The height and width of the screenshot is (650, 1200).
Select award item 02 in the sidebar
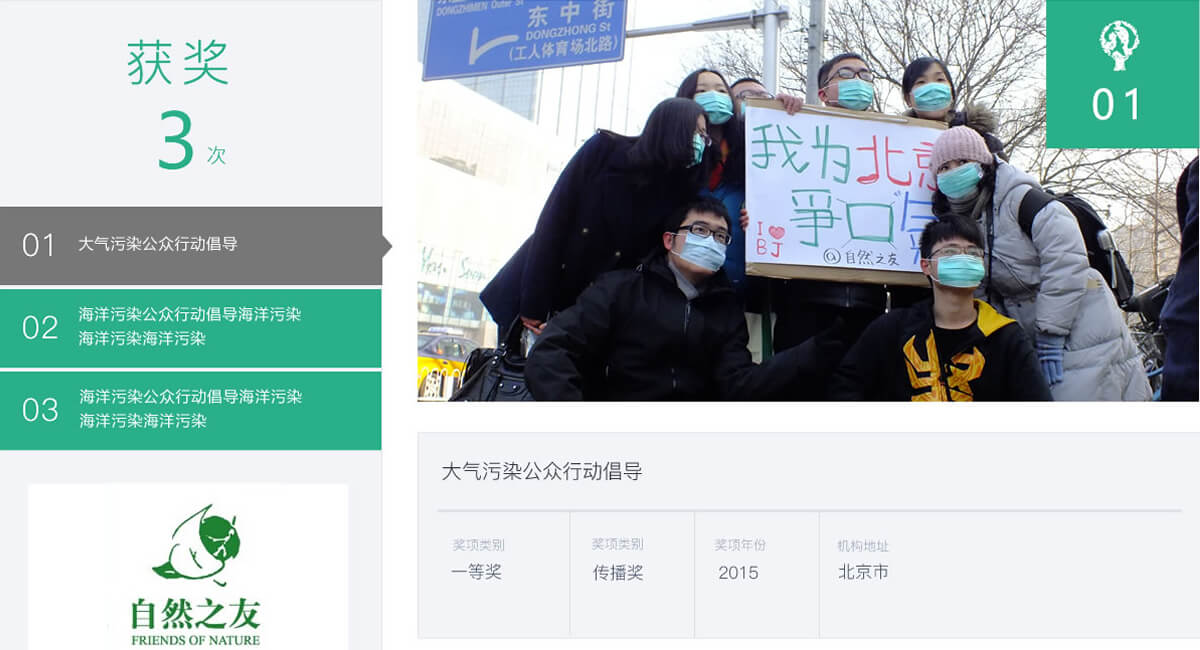coord(191,327)
